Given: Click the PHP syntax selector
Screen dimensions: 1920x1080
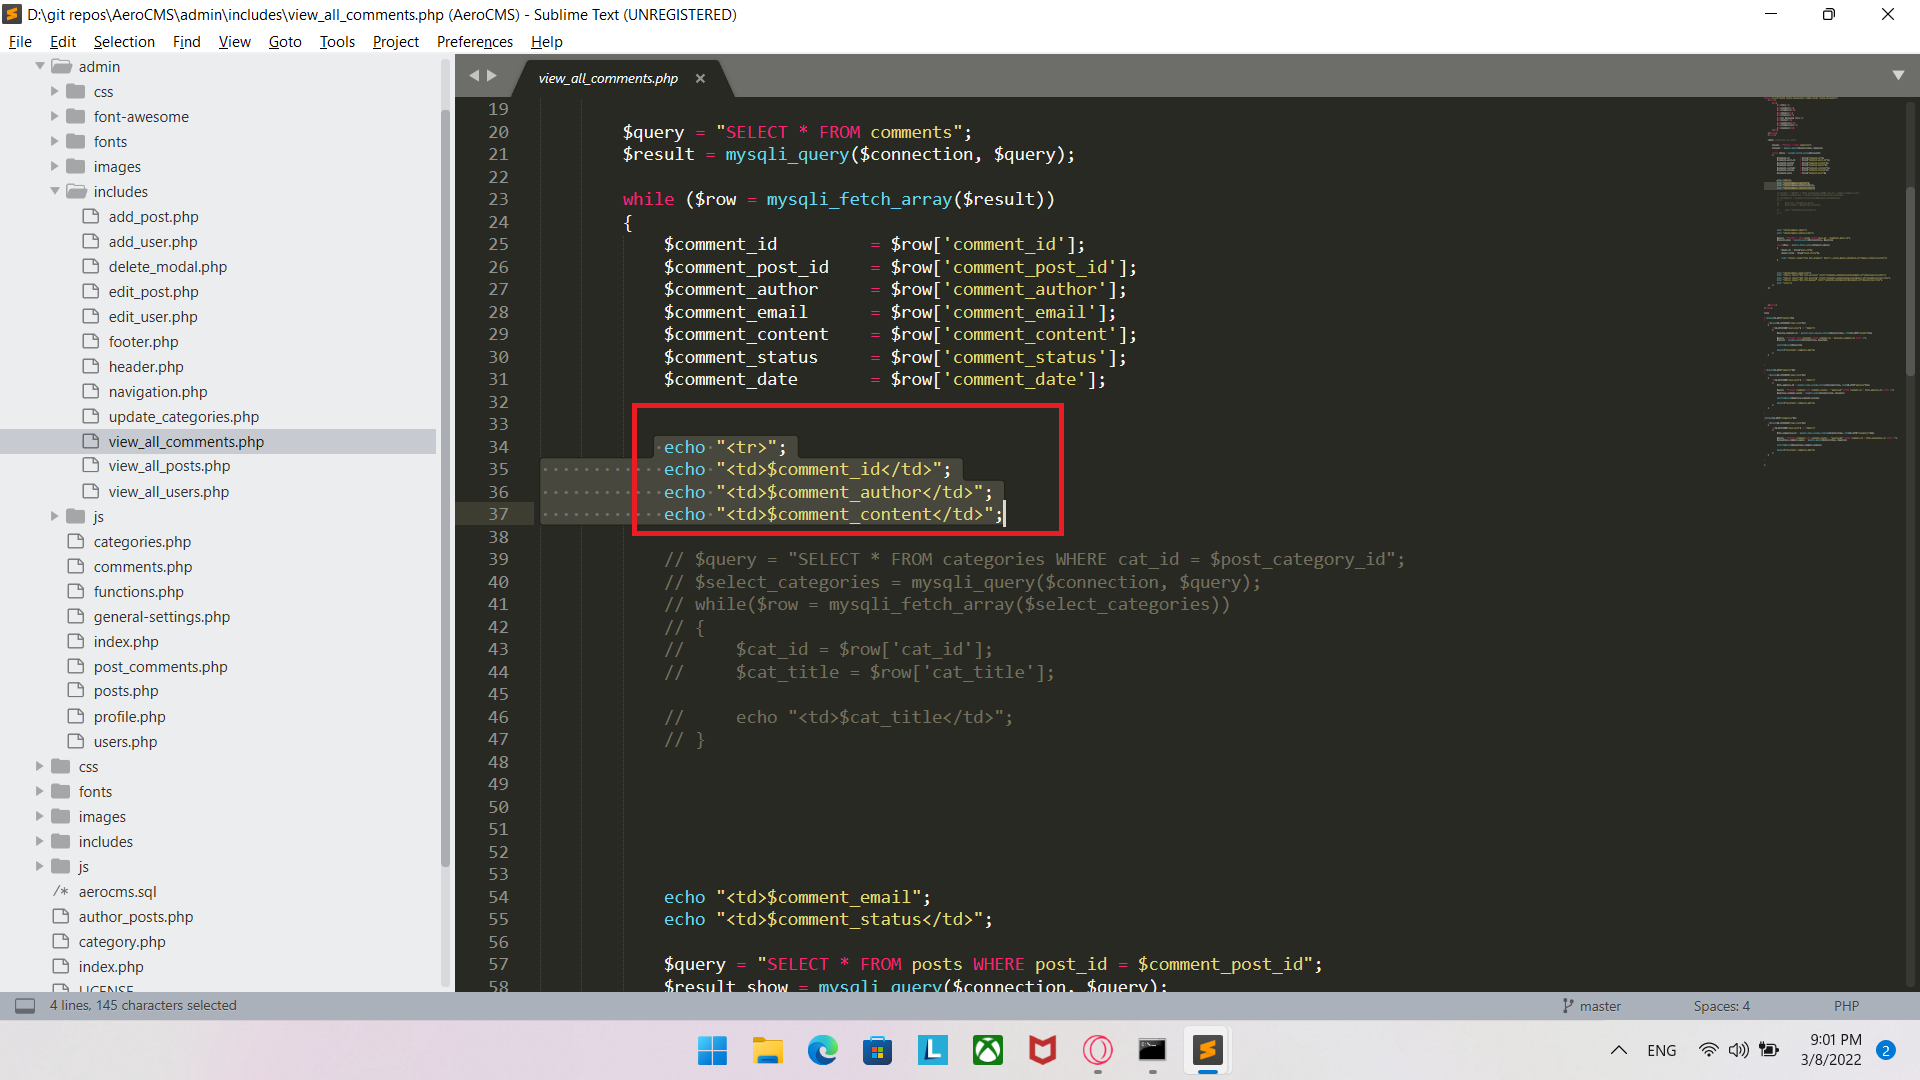Looking at the screenshot, I should 1846,1006.
